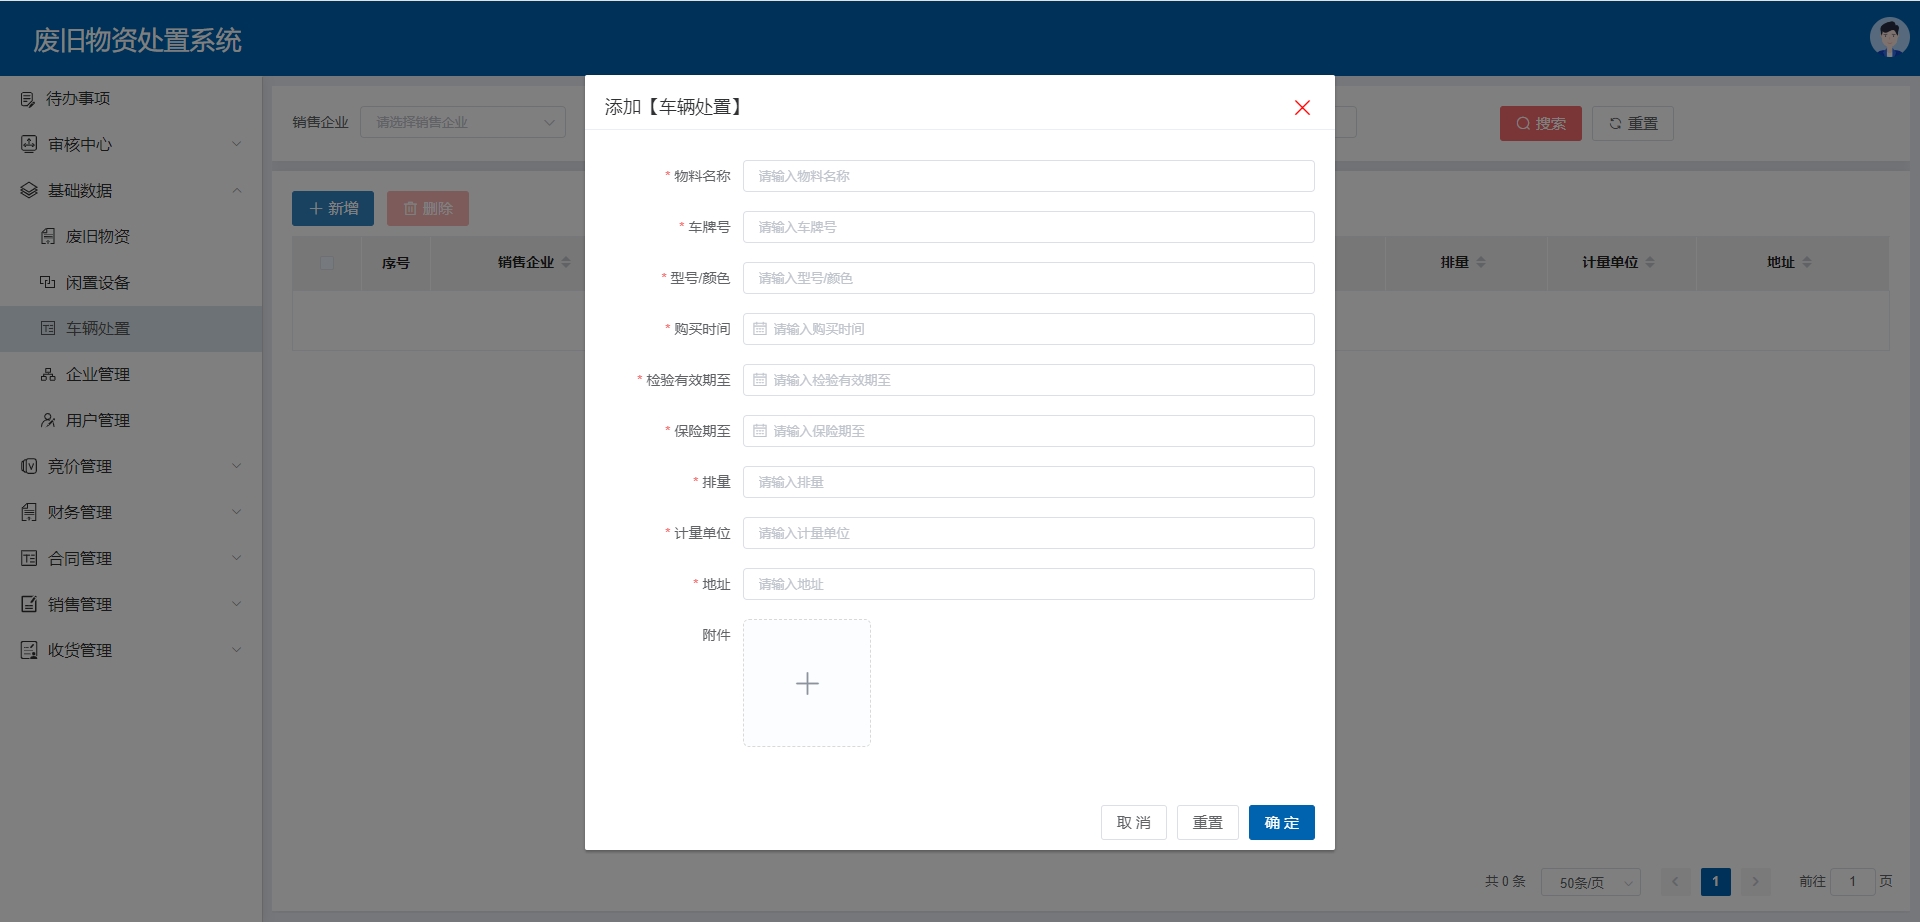
Task: Click the 取消 button
Action: tap(1133, 823)
